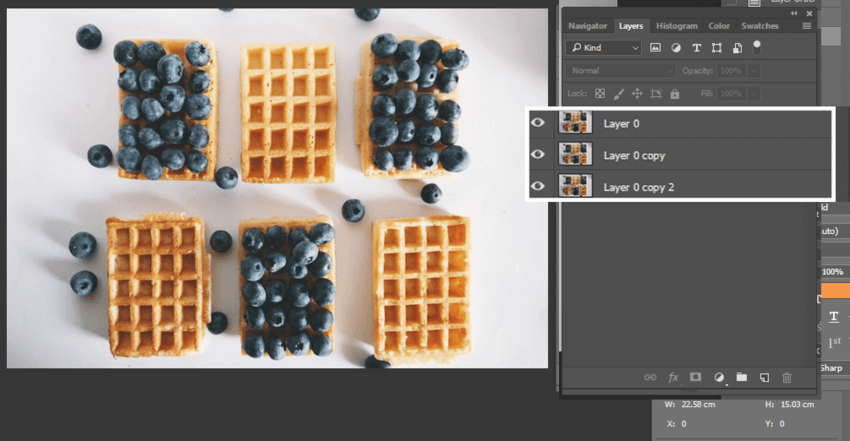Switch to the Layers tab

pyautogui.click(x=631, y=26)
